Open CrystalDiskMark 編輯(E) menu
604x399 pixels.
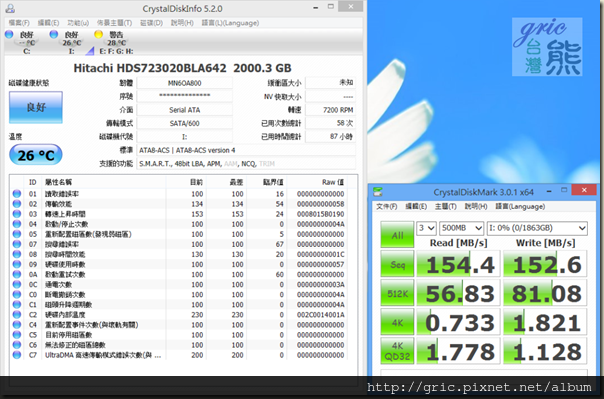416,206
